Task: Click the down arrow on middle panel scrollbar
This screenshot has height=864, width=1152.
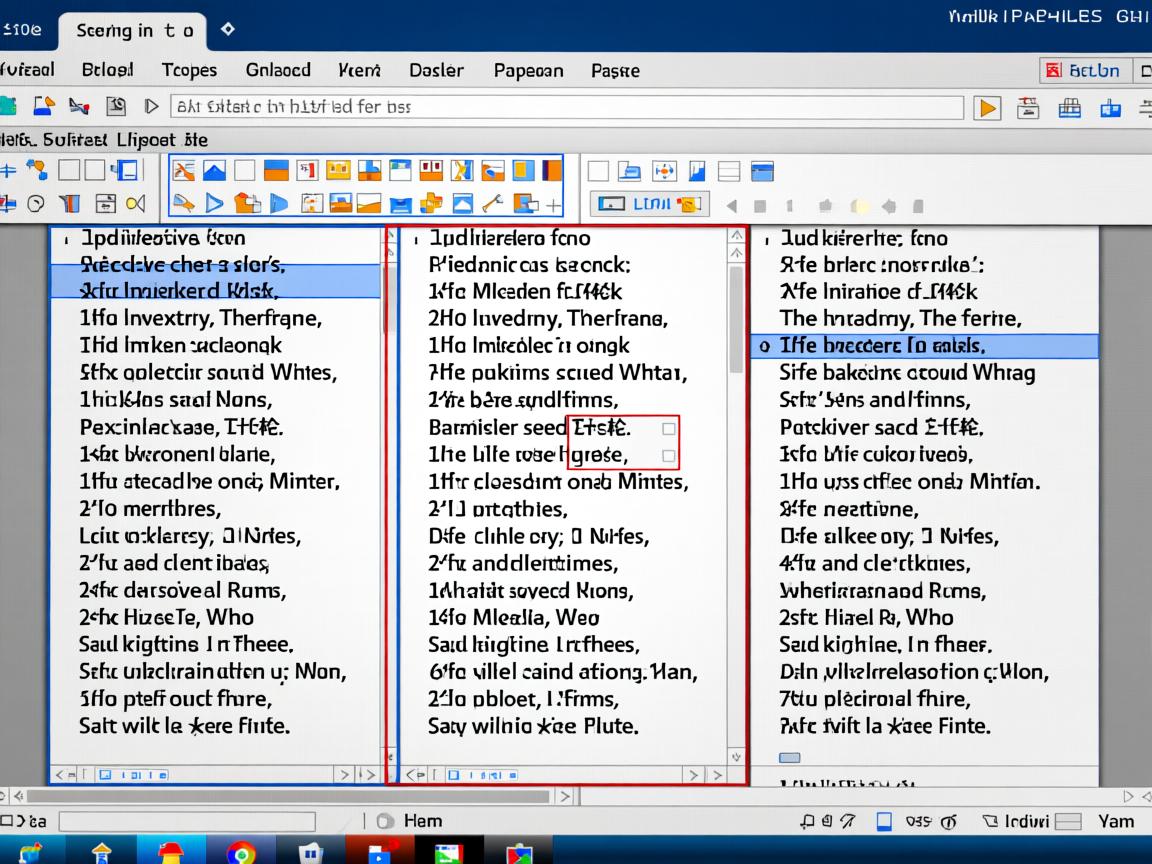Action: [x=738, y=757]
